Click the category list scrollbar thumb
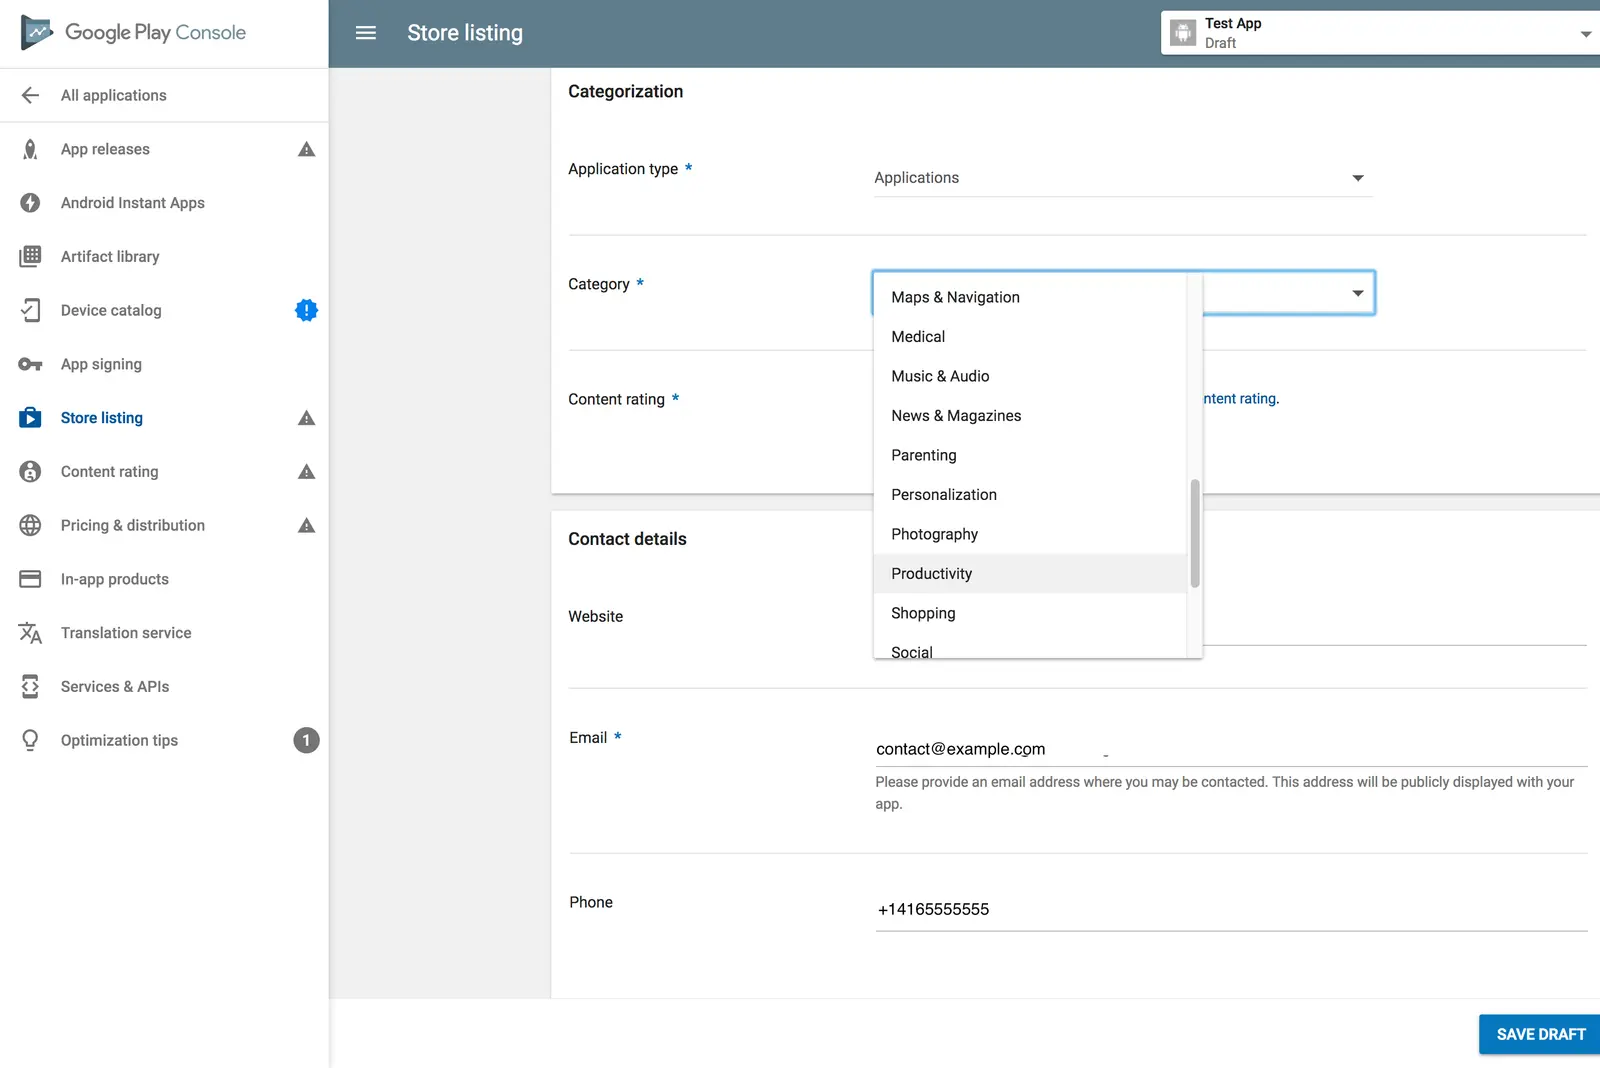 click(x=1195, y=534)
